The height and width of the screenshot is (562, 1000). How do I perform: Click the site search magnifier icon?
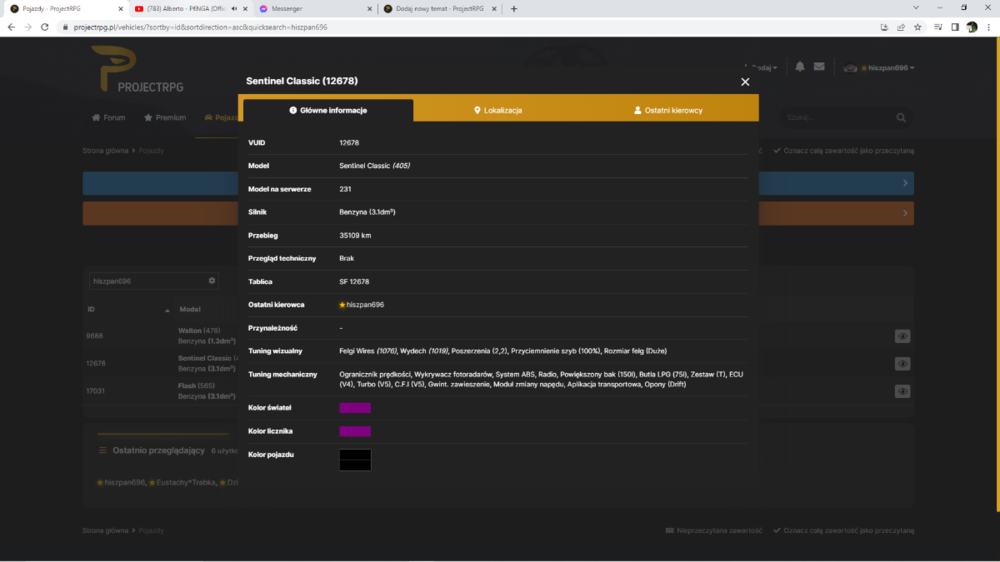(901, 117)
